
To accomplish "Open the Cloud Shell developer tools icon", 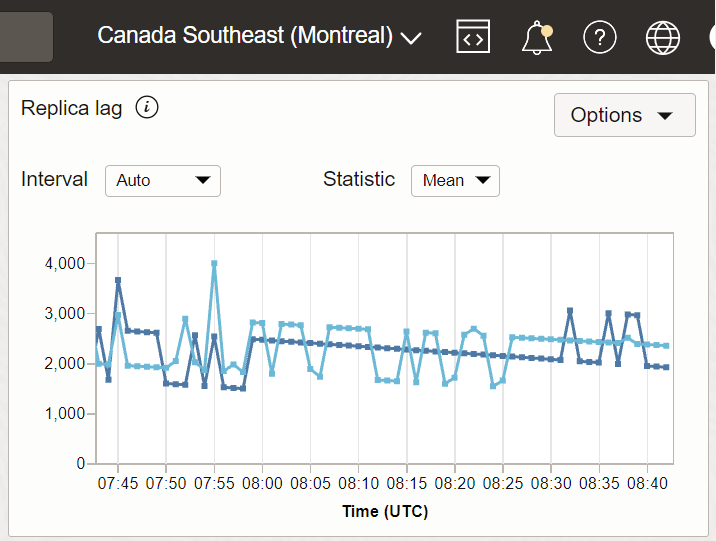I will click(473, 37).
